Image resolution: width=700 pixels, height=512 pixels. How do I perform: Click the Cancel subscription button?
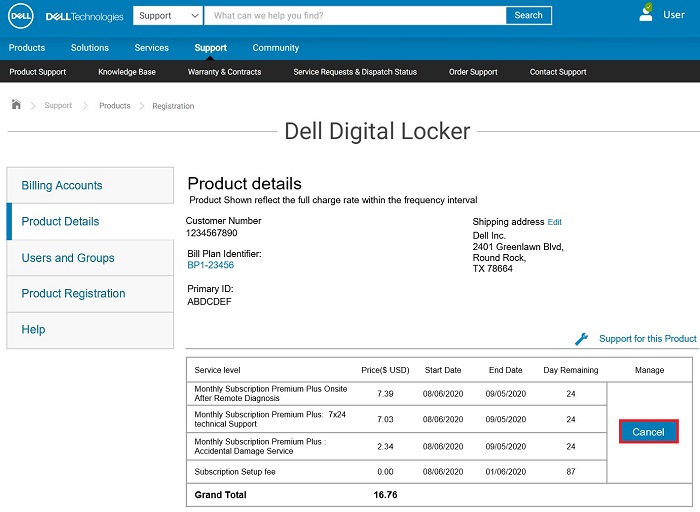(649, 432)
